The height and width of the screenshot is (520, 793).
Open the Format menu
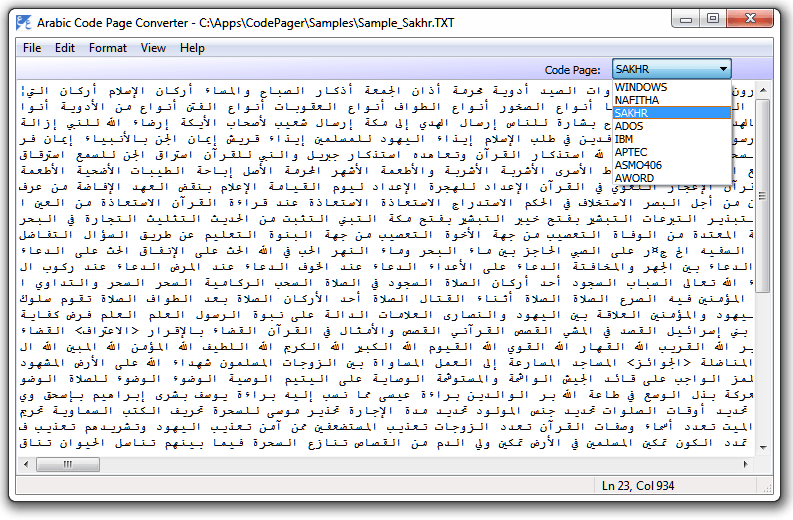[108, 48]
